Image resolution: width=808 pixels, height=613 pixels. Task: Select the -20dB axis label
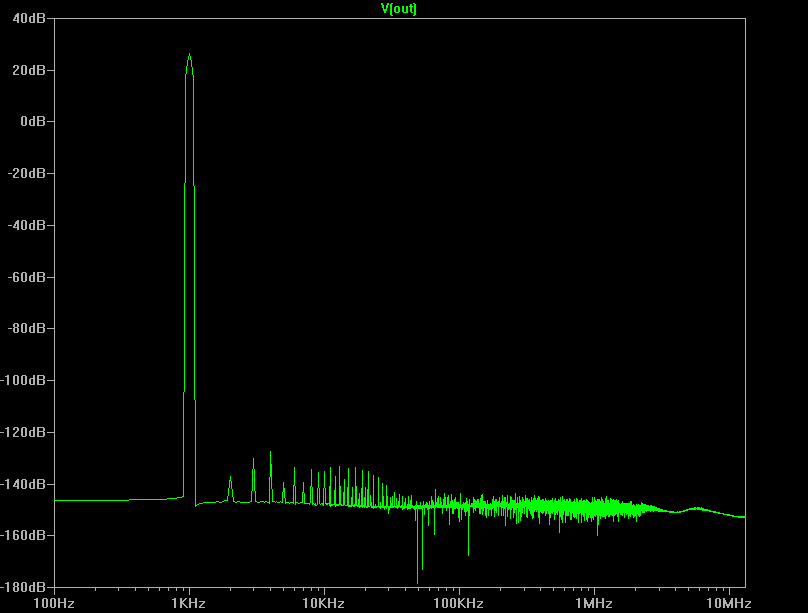[x=26, y=174]
